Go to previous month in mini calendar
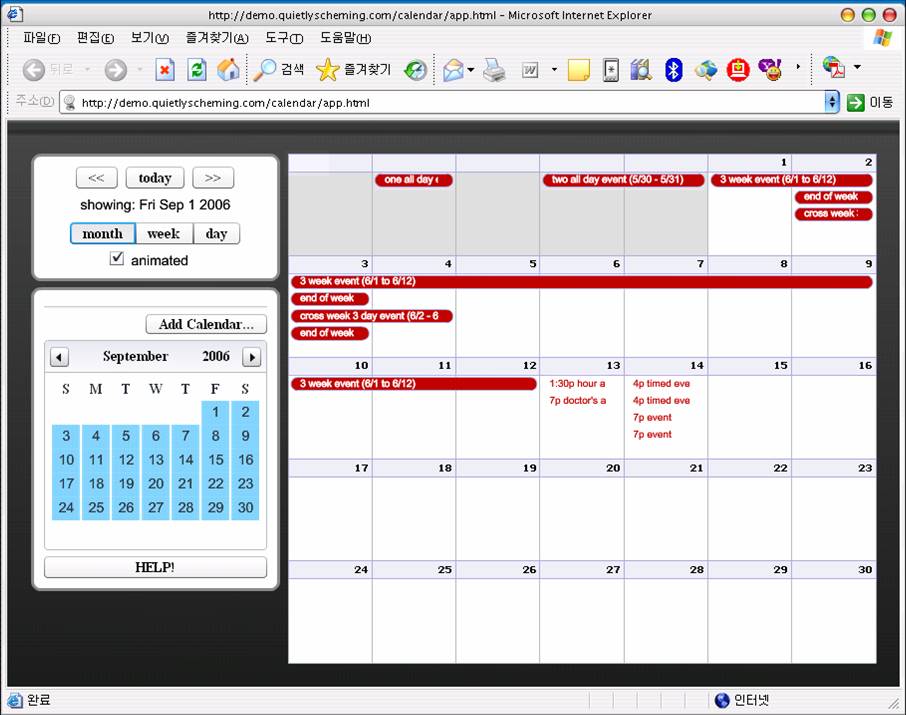Viewport: 906px width, 715px height. [59, 357]
